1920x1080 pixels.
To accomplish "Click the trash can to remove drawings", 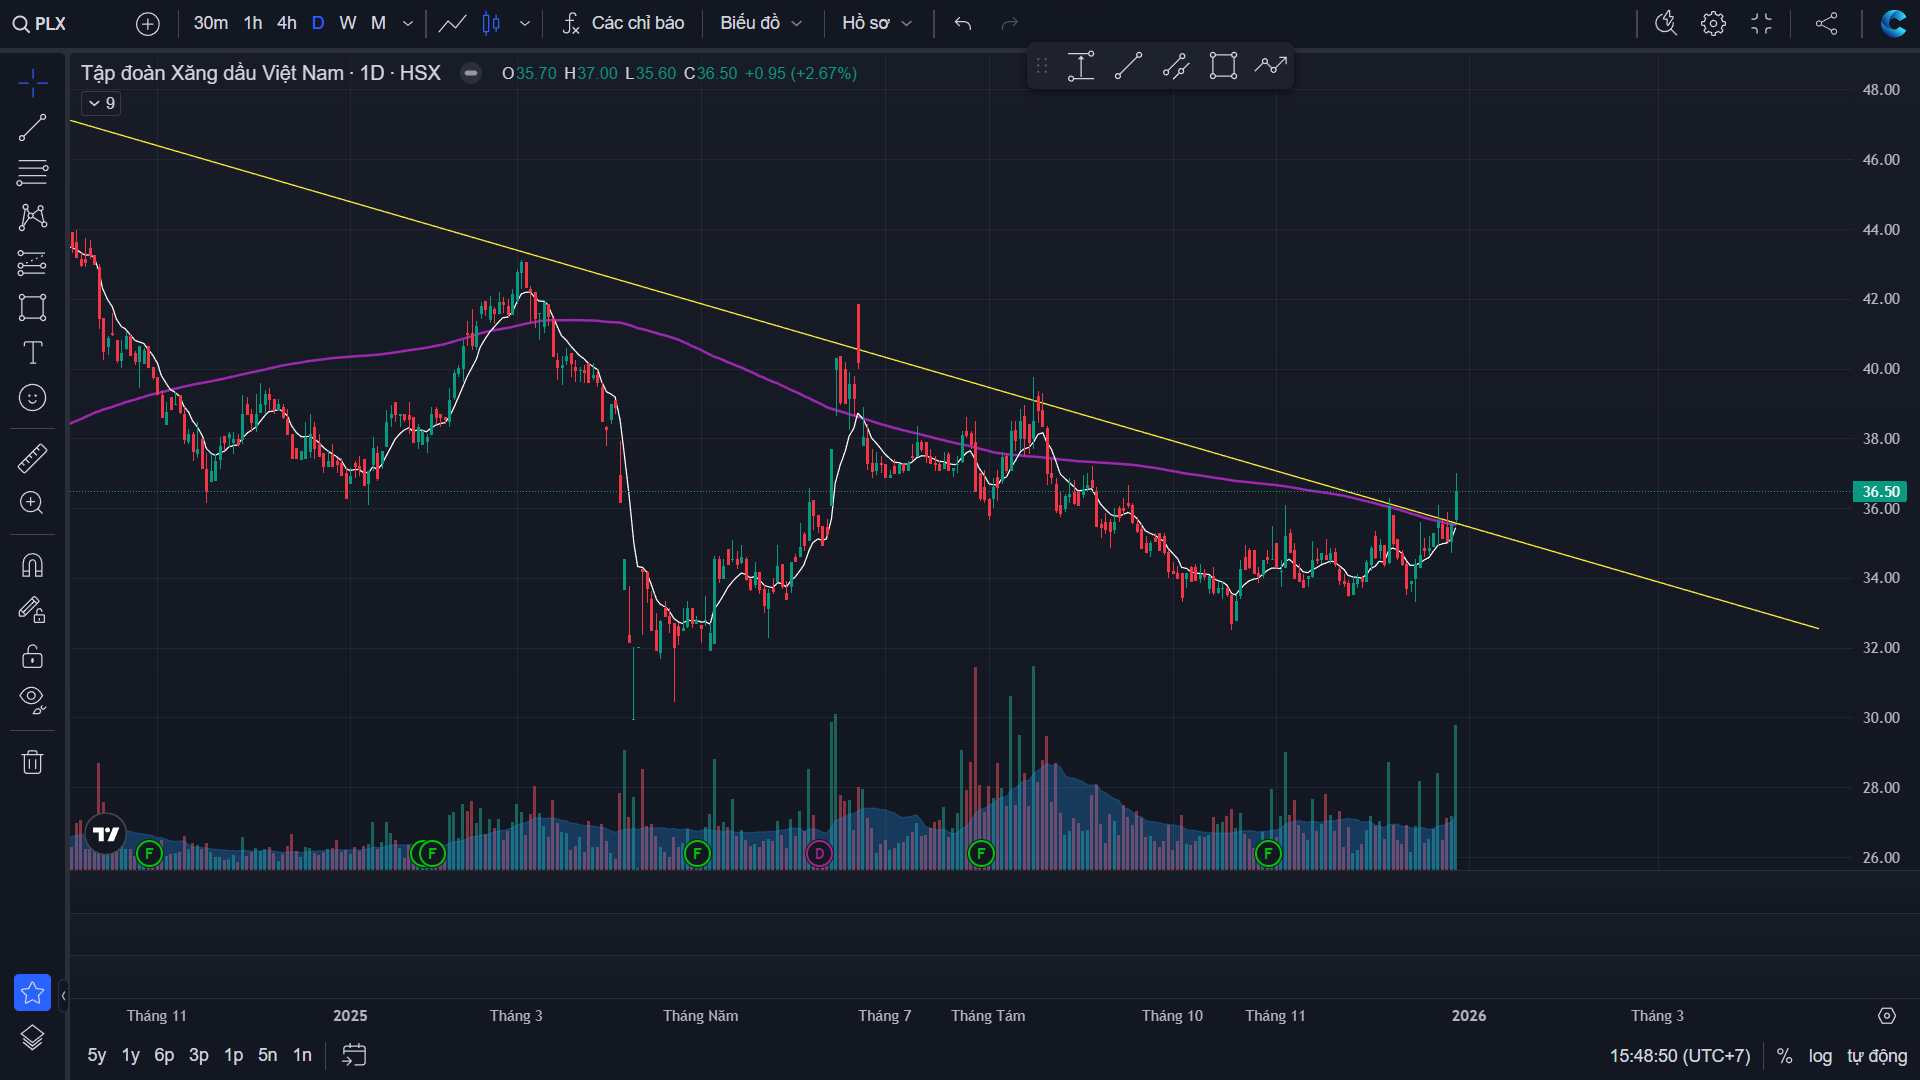I will click(x=32, y=762).
